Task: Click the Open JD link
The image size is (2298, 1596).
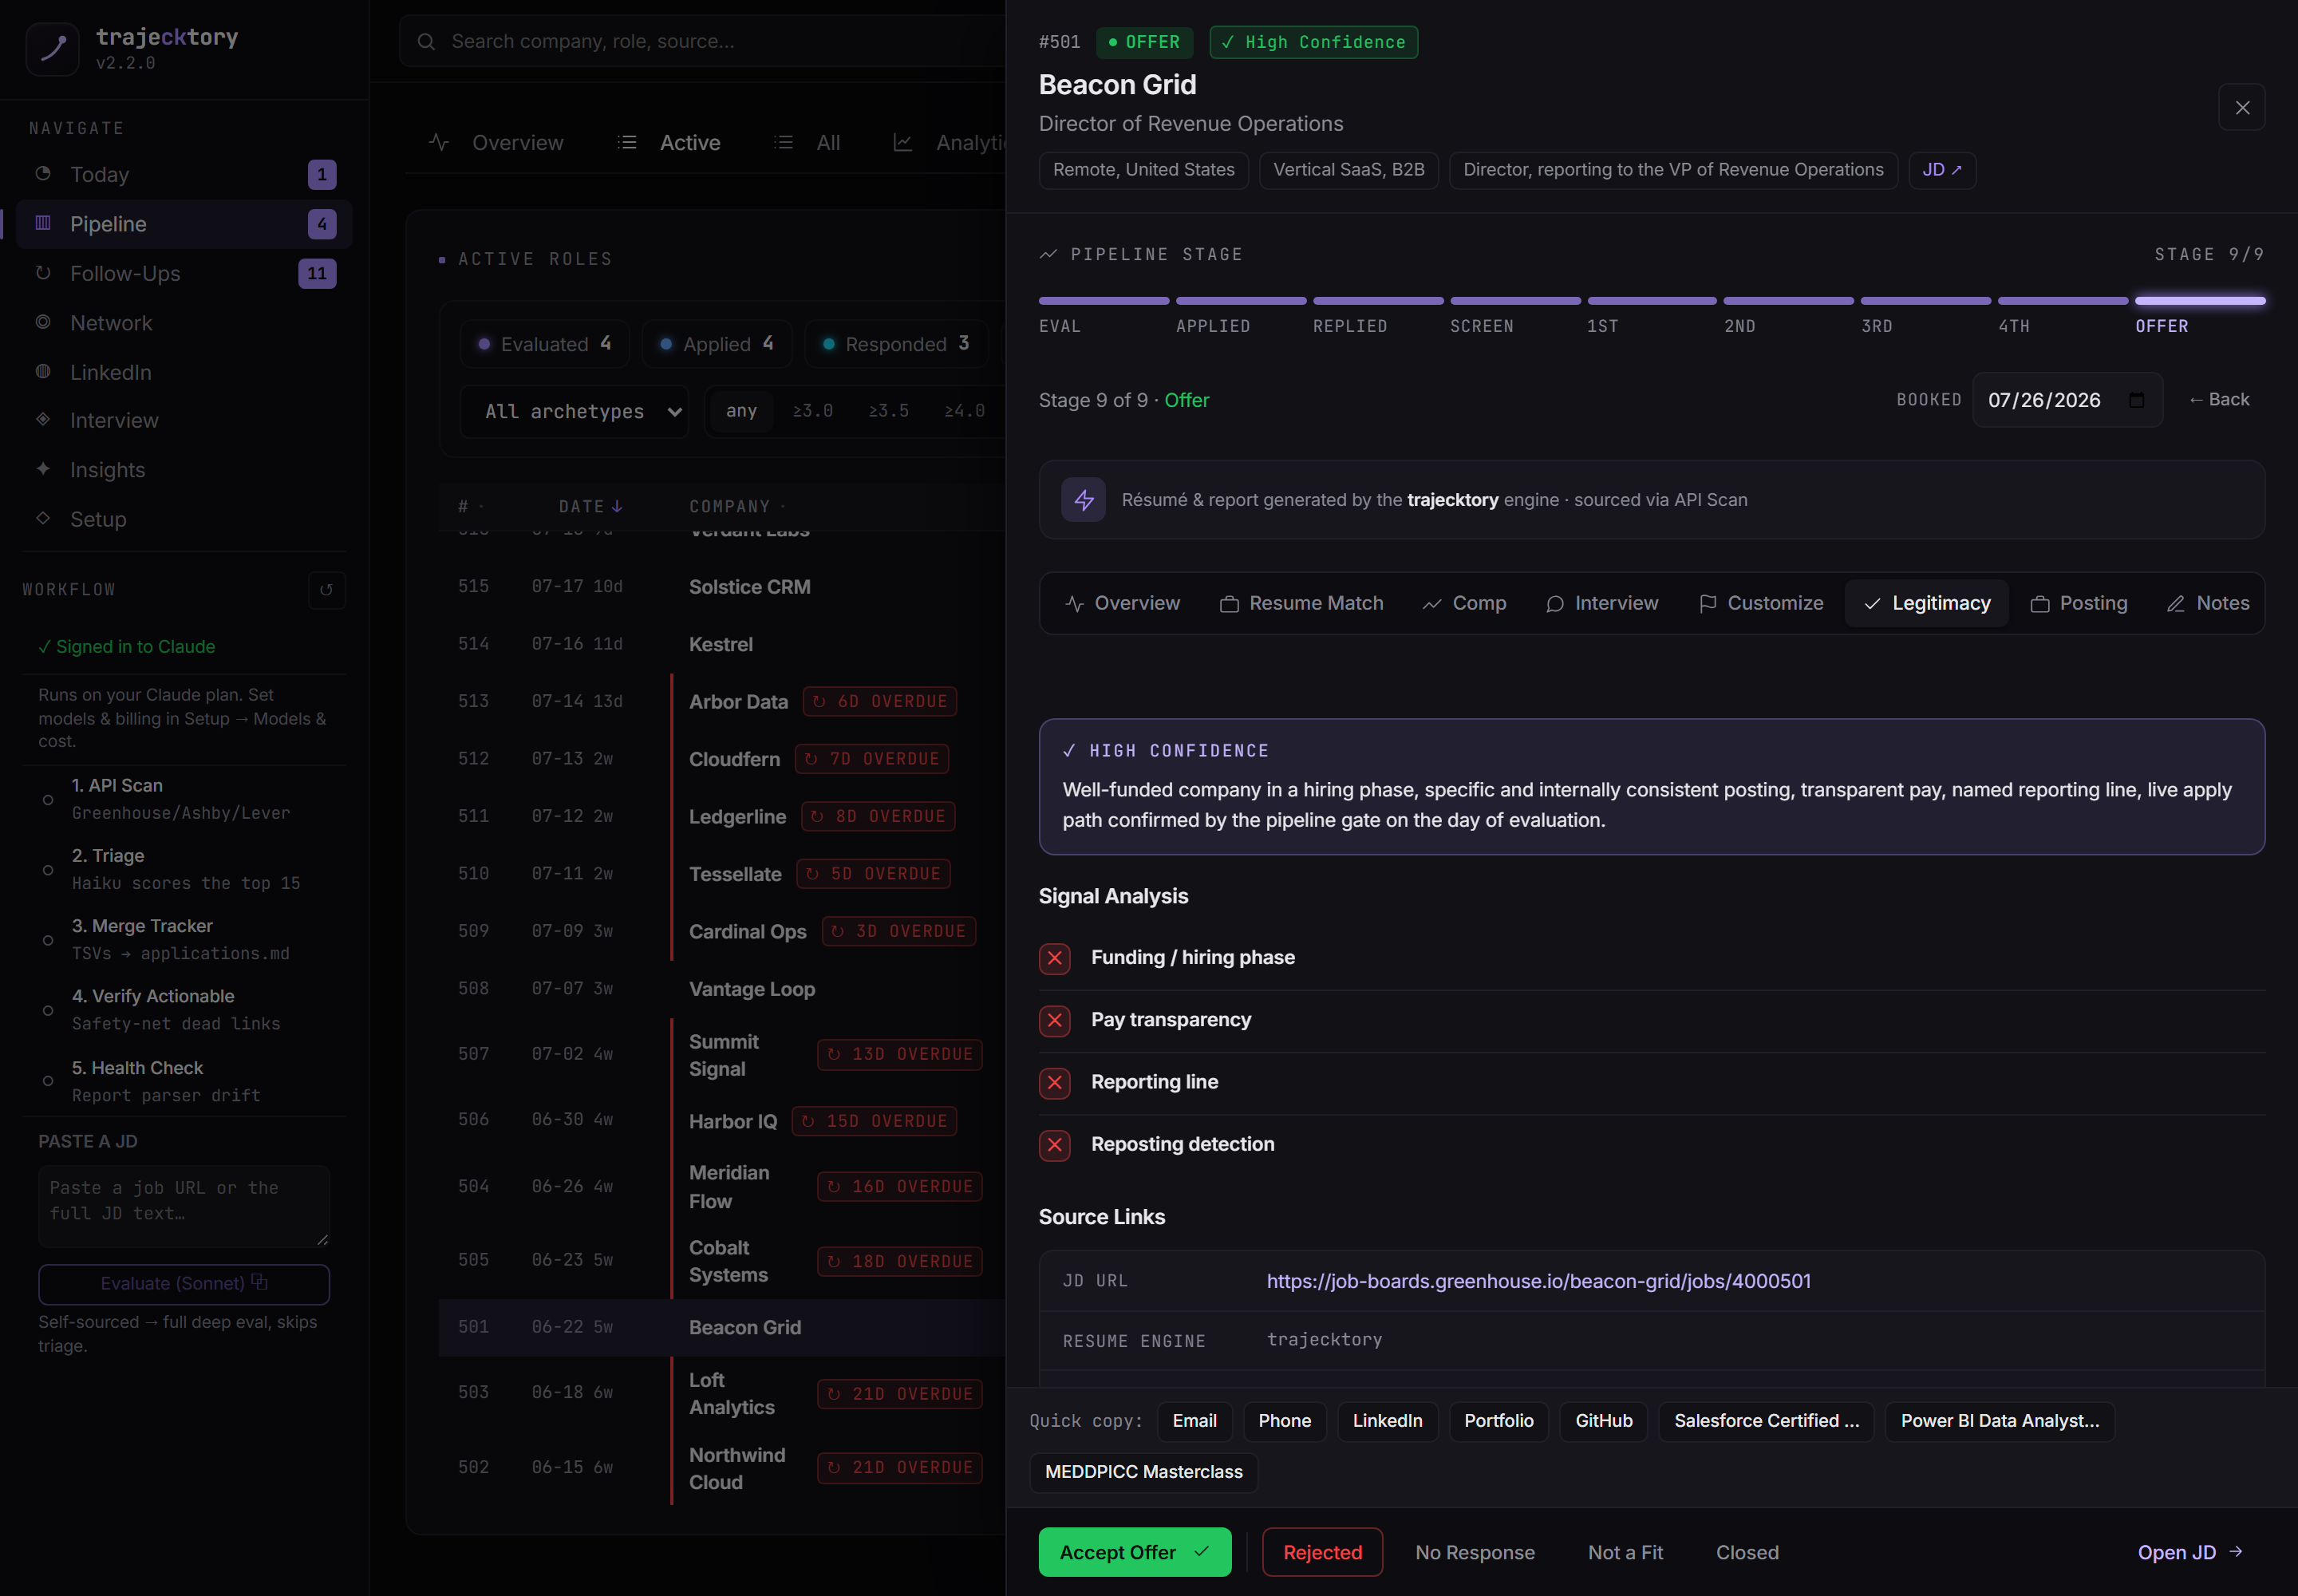Action: pyautogui.click(x=2190, y=1552)
